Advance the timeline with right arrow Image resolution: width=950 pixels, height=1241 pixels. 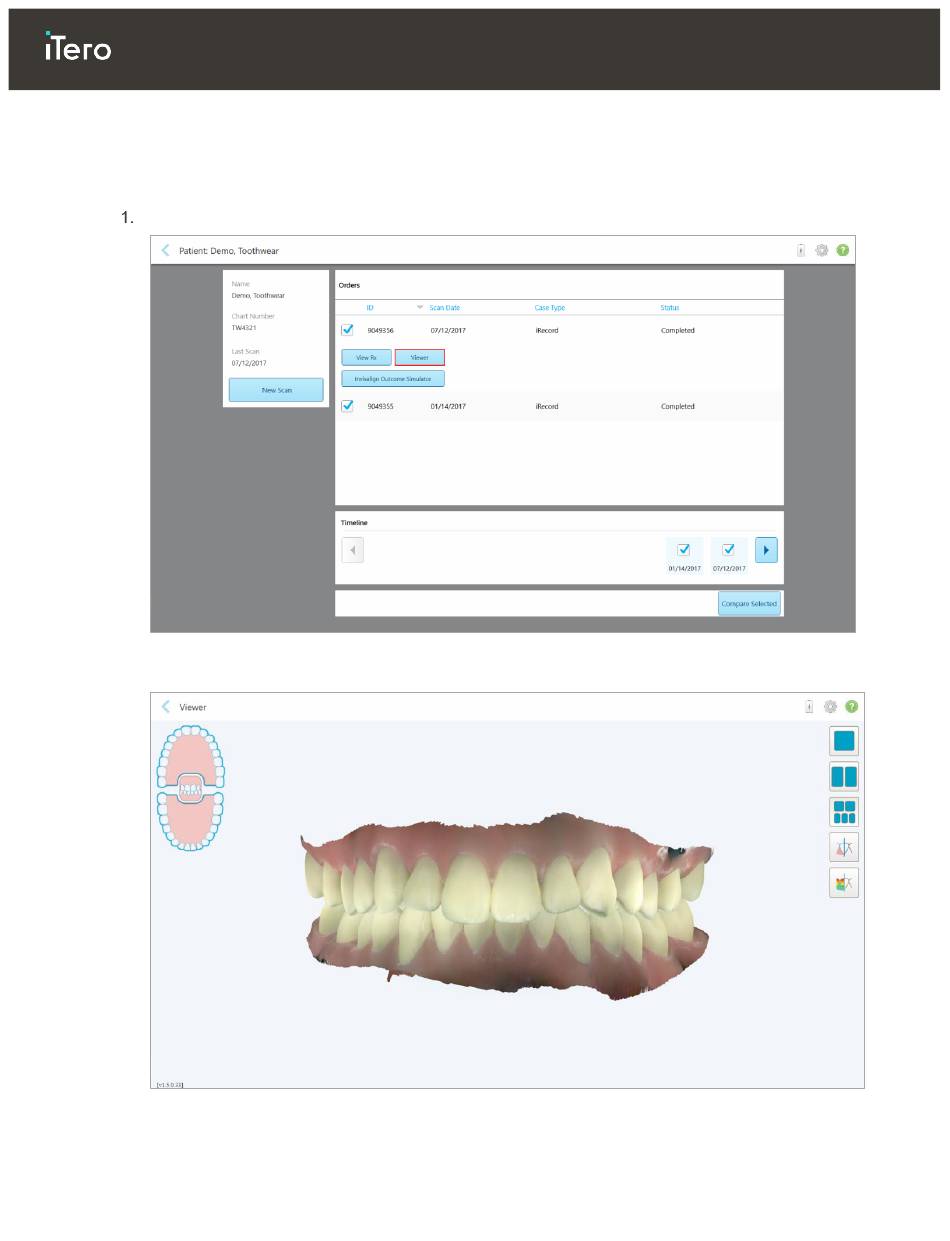pyautogui.click(x=766, y=550)
